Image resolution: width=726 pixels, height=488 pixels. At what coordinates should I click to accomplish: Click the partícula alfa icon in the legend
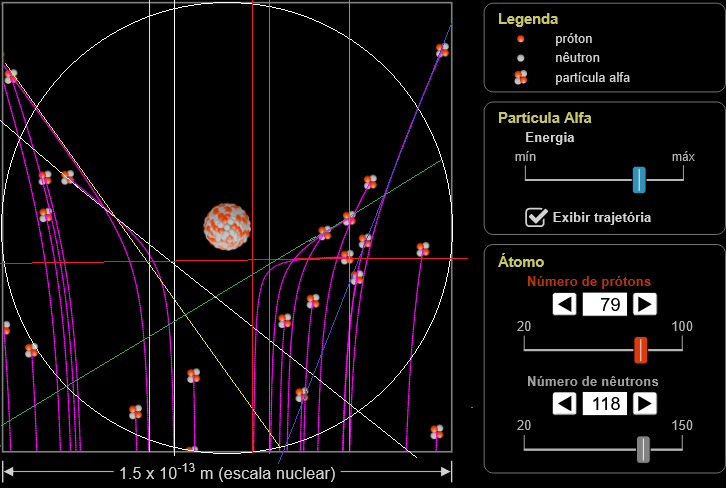[x=521, y=77]
